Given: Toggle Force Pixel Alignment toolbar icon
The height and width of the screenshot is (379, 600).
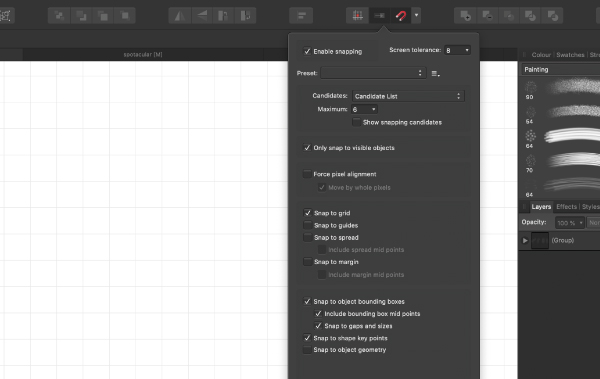Looking at the screenshot, I should pyautogui.click(x=357, y=16).
